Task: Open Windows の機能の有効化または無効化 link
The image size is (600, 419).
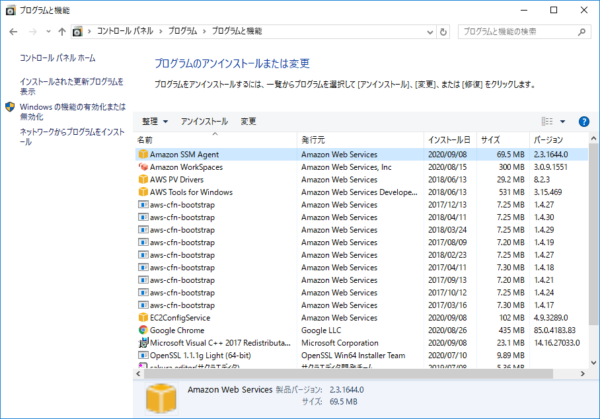Action: click(x=73, y=111)
